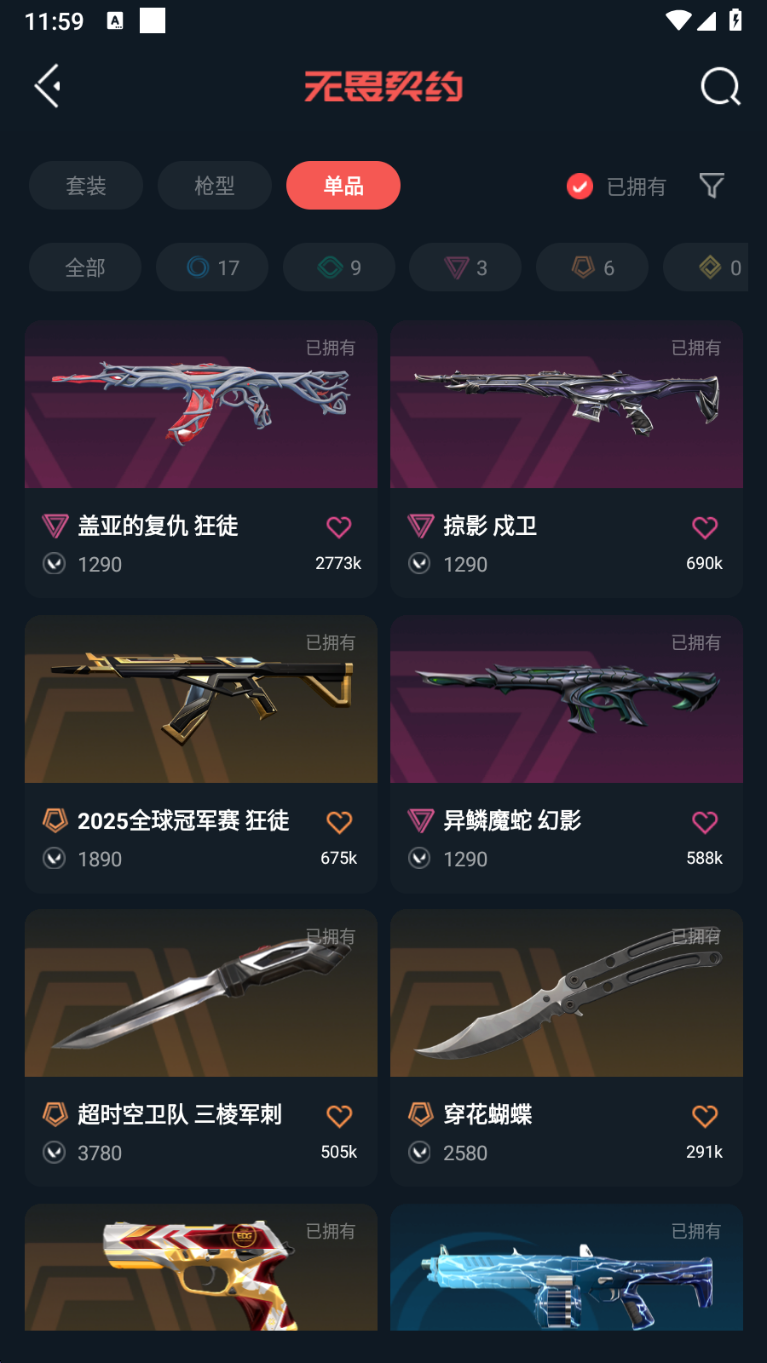Open the blue lightning shotgun skin image

click(566, 1267)
